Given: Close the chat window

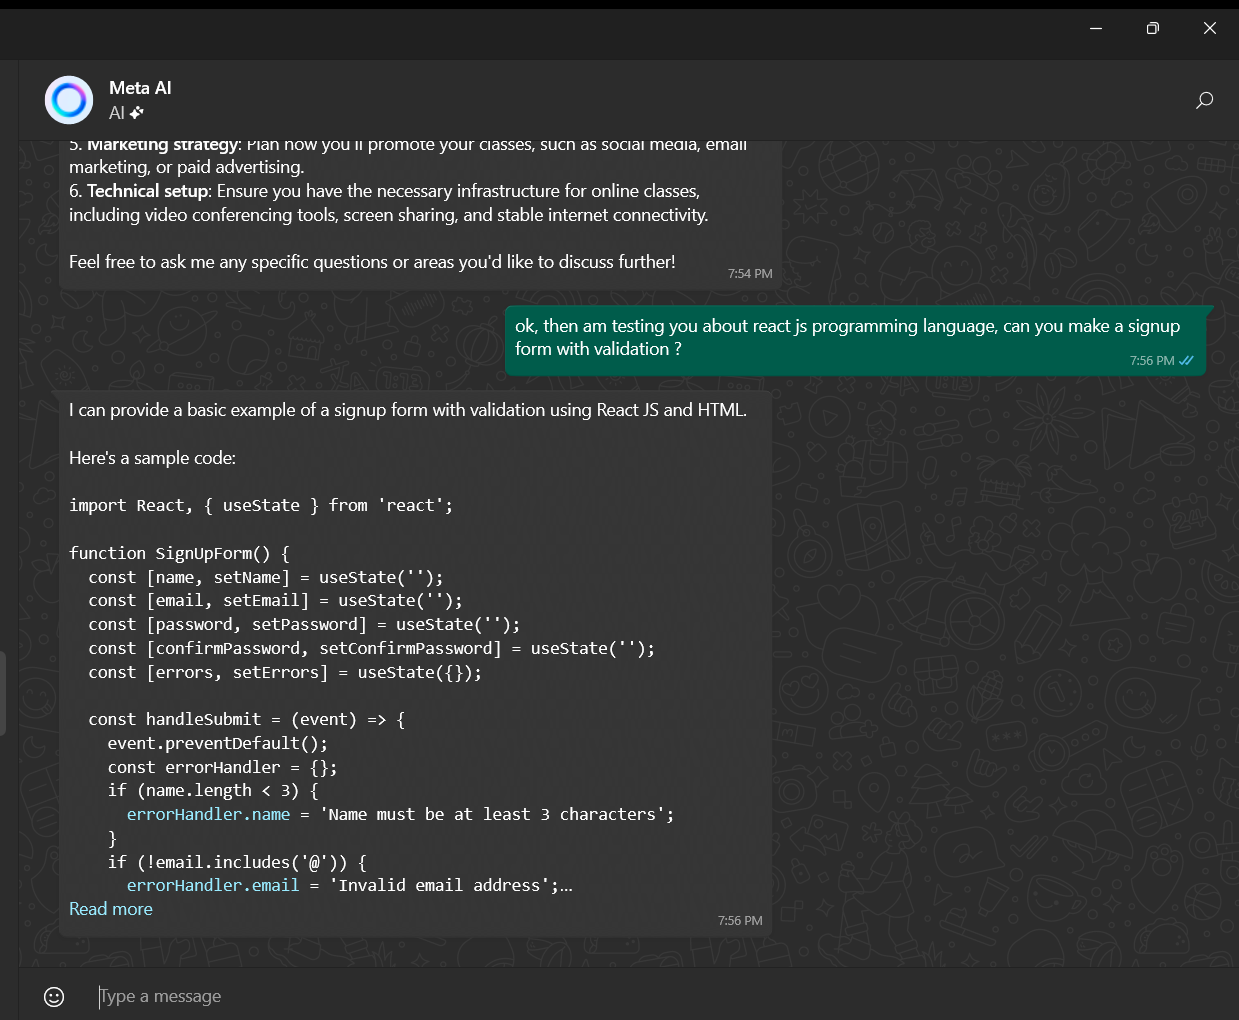Looking at the screenshot, I should tap(1209, 28).
